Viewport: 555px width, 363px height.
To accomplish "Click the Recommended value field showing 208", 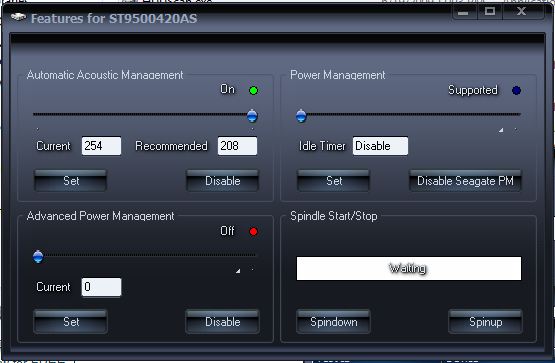I will (x=237, y=146).
